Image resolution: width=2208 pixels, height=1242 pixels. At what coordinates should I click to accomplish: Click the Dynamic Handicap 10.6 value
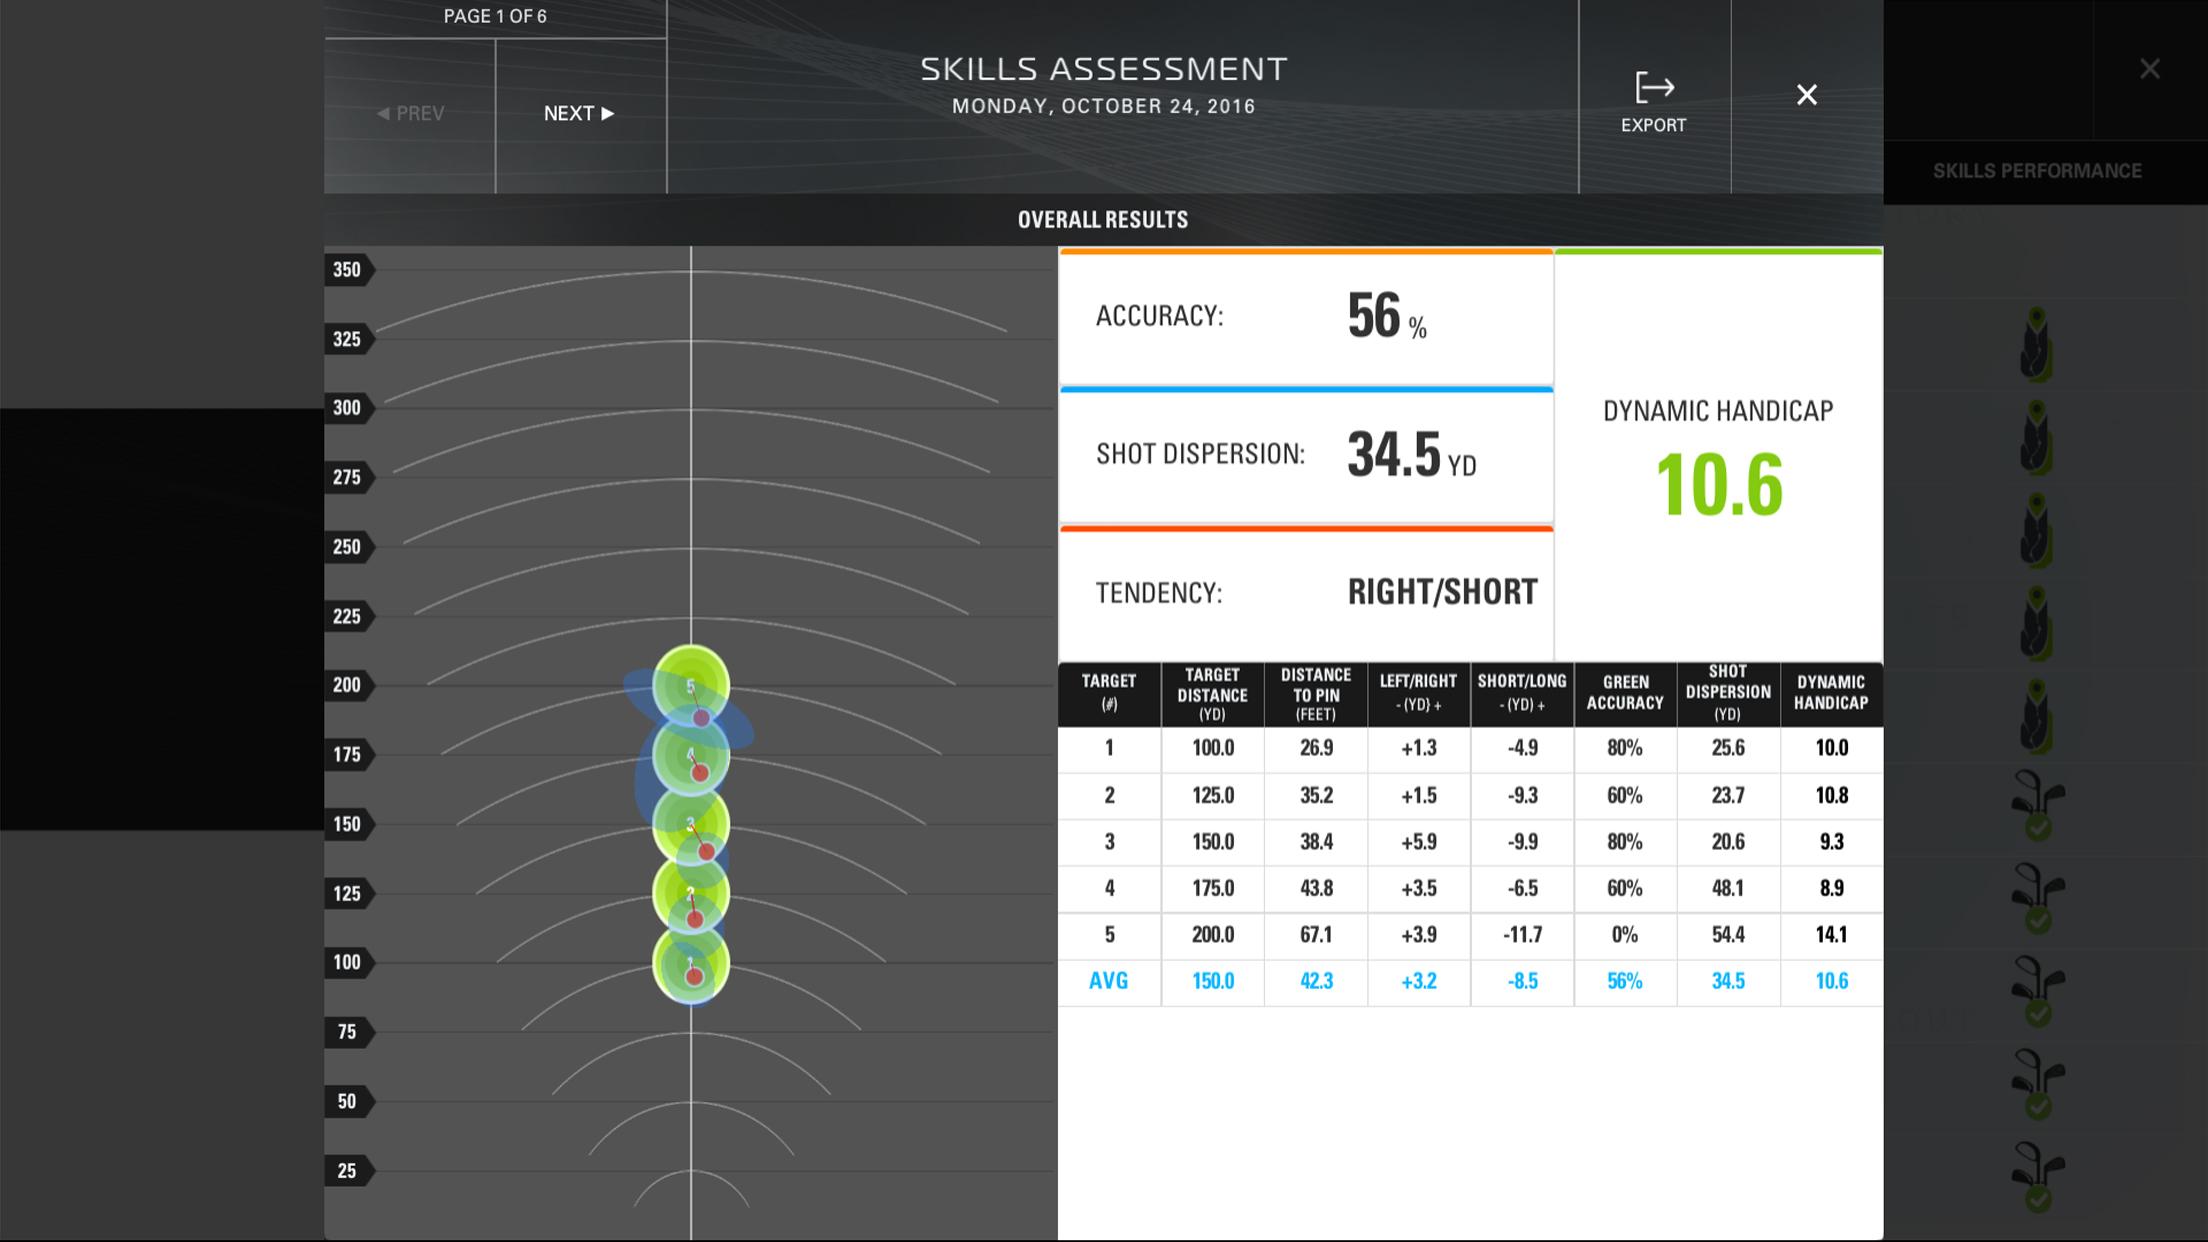1718,486
